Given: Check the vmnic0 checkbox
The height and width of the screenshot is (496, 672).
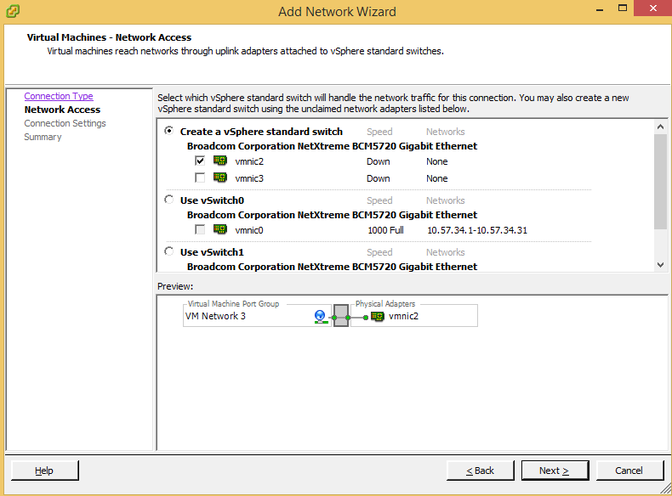Looking at the screenshot, I should [200, 230].
